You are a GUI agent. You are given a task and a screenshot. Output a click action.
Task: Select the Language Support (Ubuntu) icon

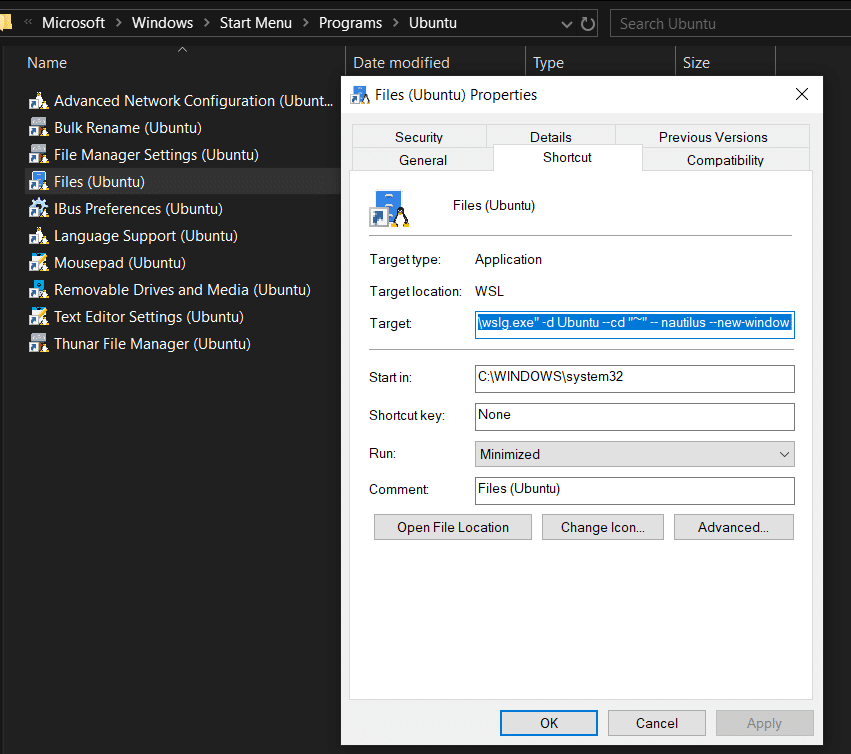[x=34, y=235]
